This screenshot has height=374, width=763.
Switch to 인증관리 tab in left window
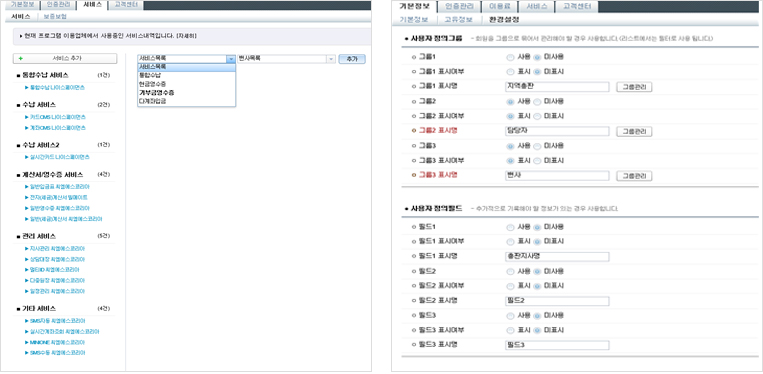(x=58, y=4)
